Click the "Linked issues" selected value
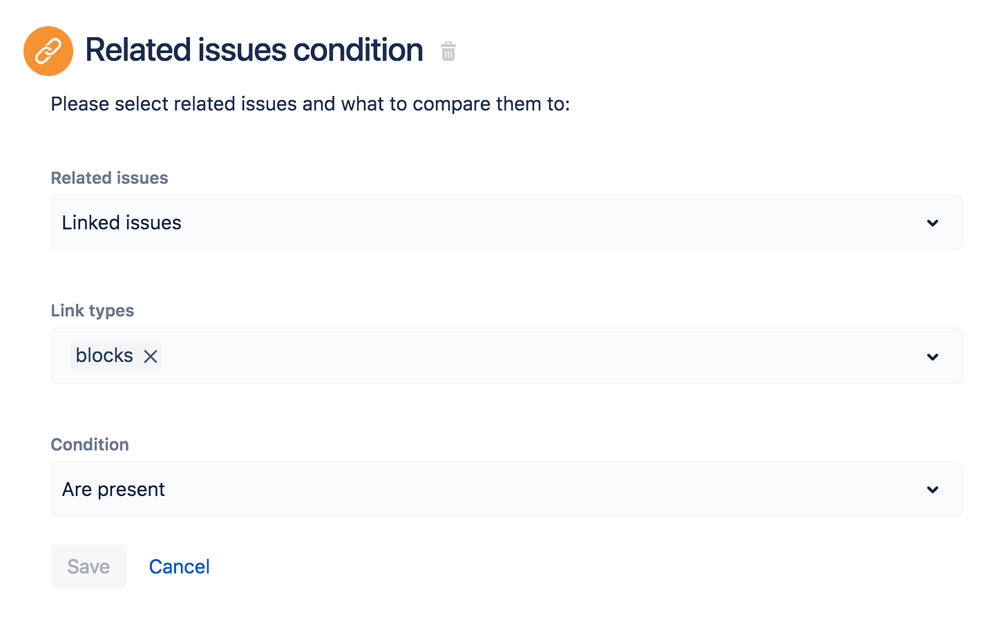Screen dimensions: 999x619 (x=122, y=223)
